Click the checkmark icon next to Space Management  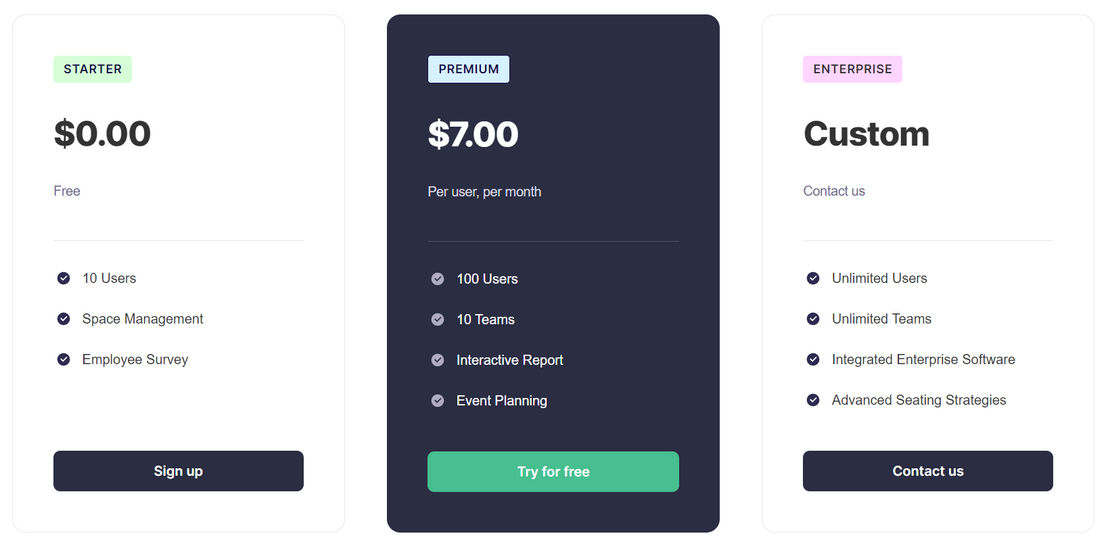point(64,319)
